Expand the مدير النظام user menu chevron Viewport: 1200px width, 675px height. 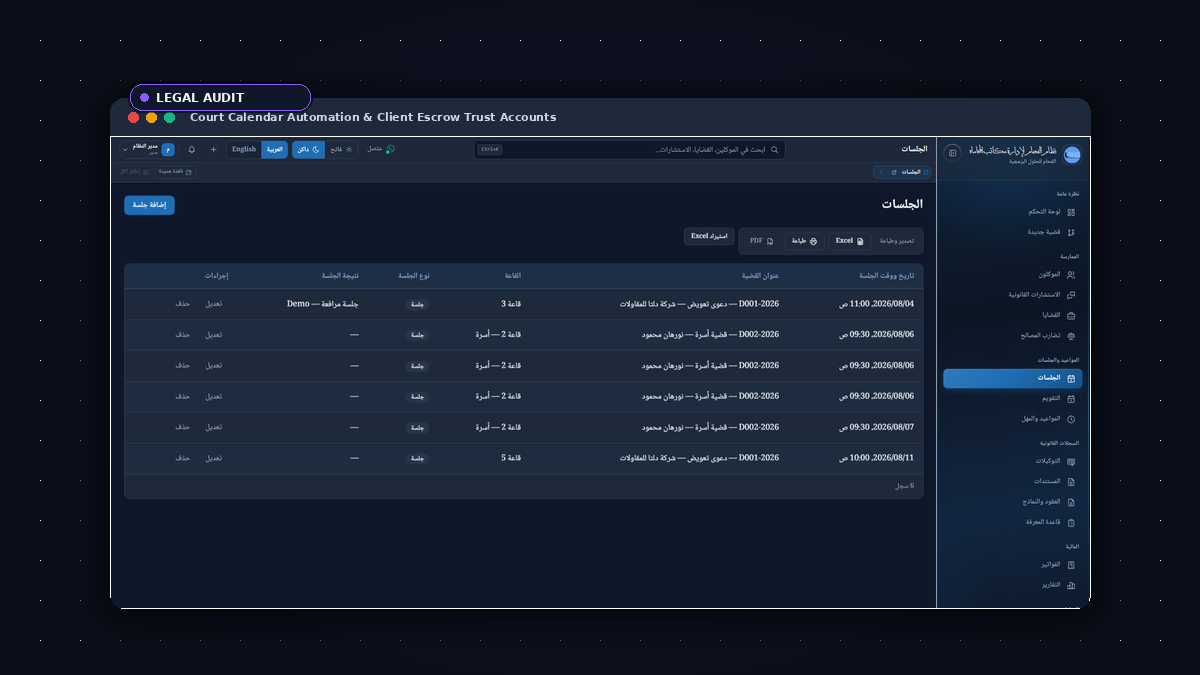(x=125, y=150)
